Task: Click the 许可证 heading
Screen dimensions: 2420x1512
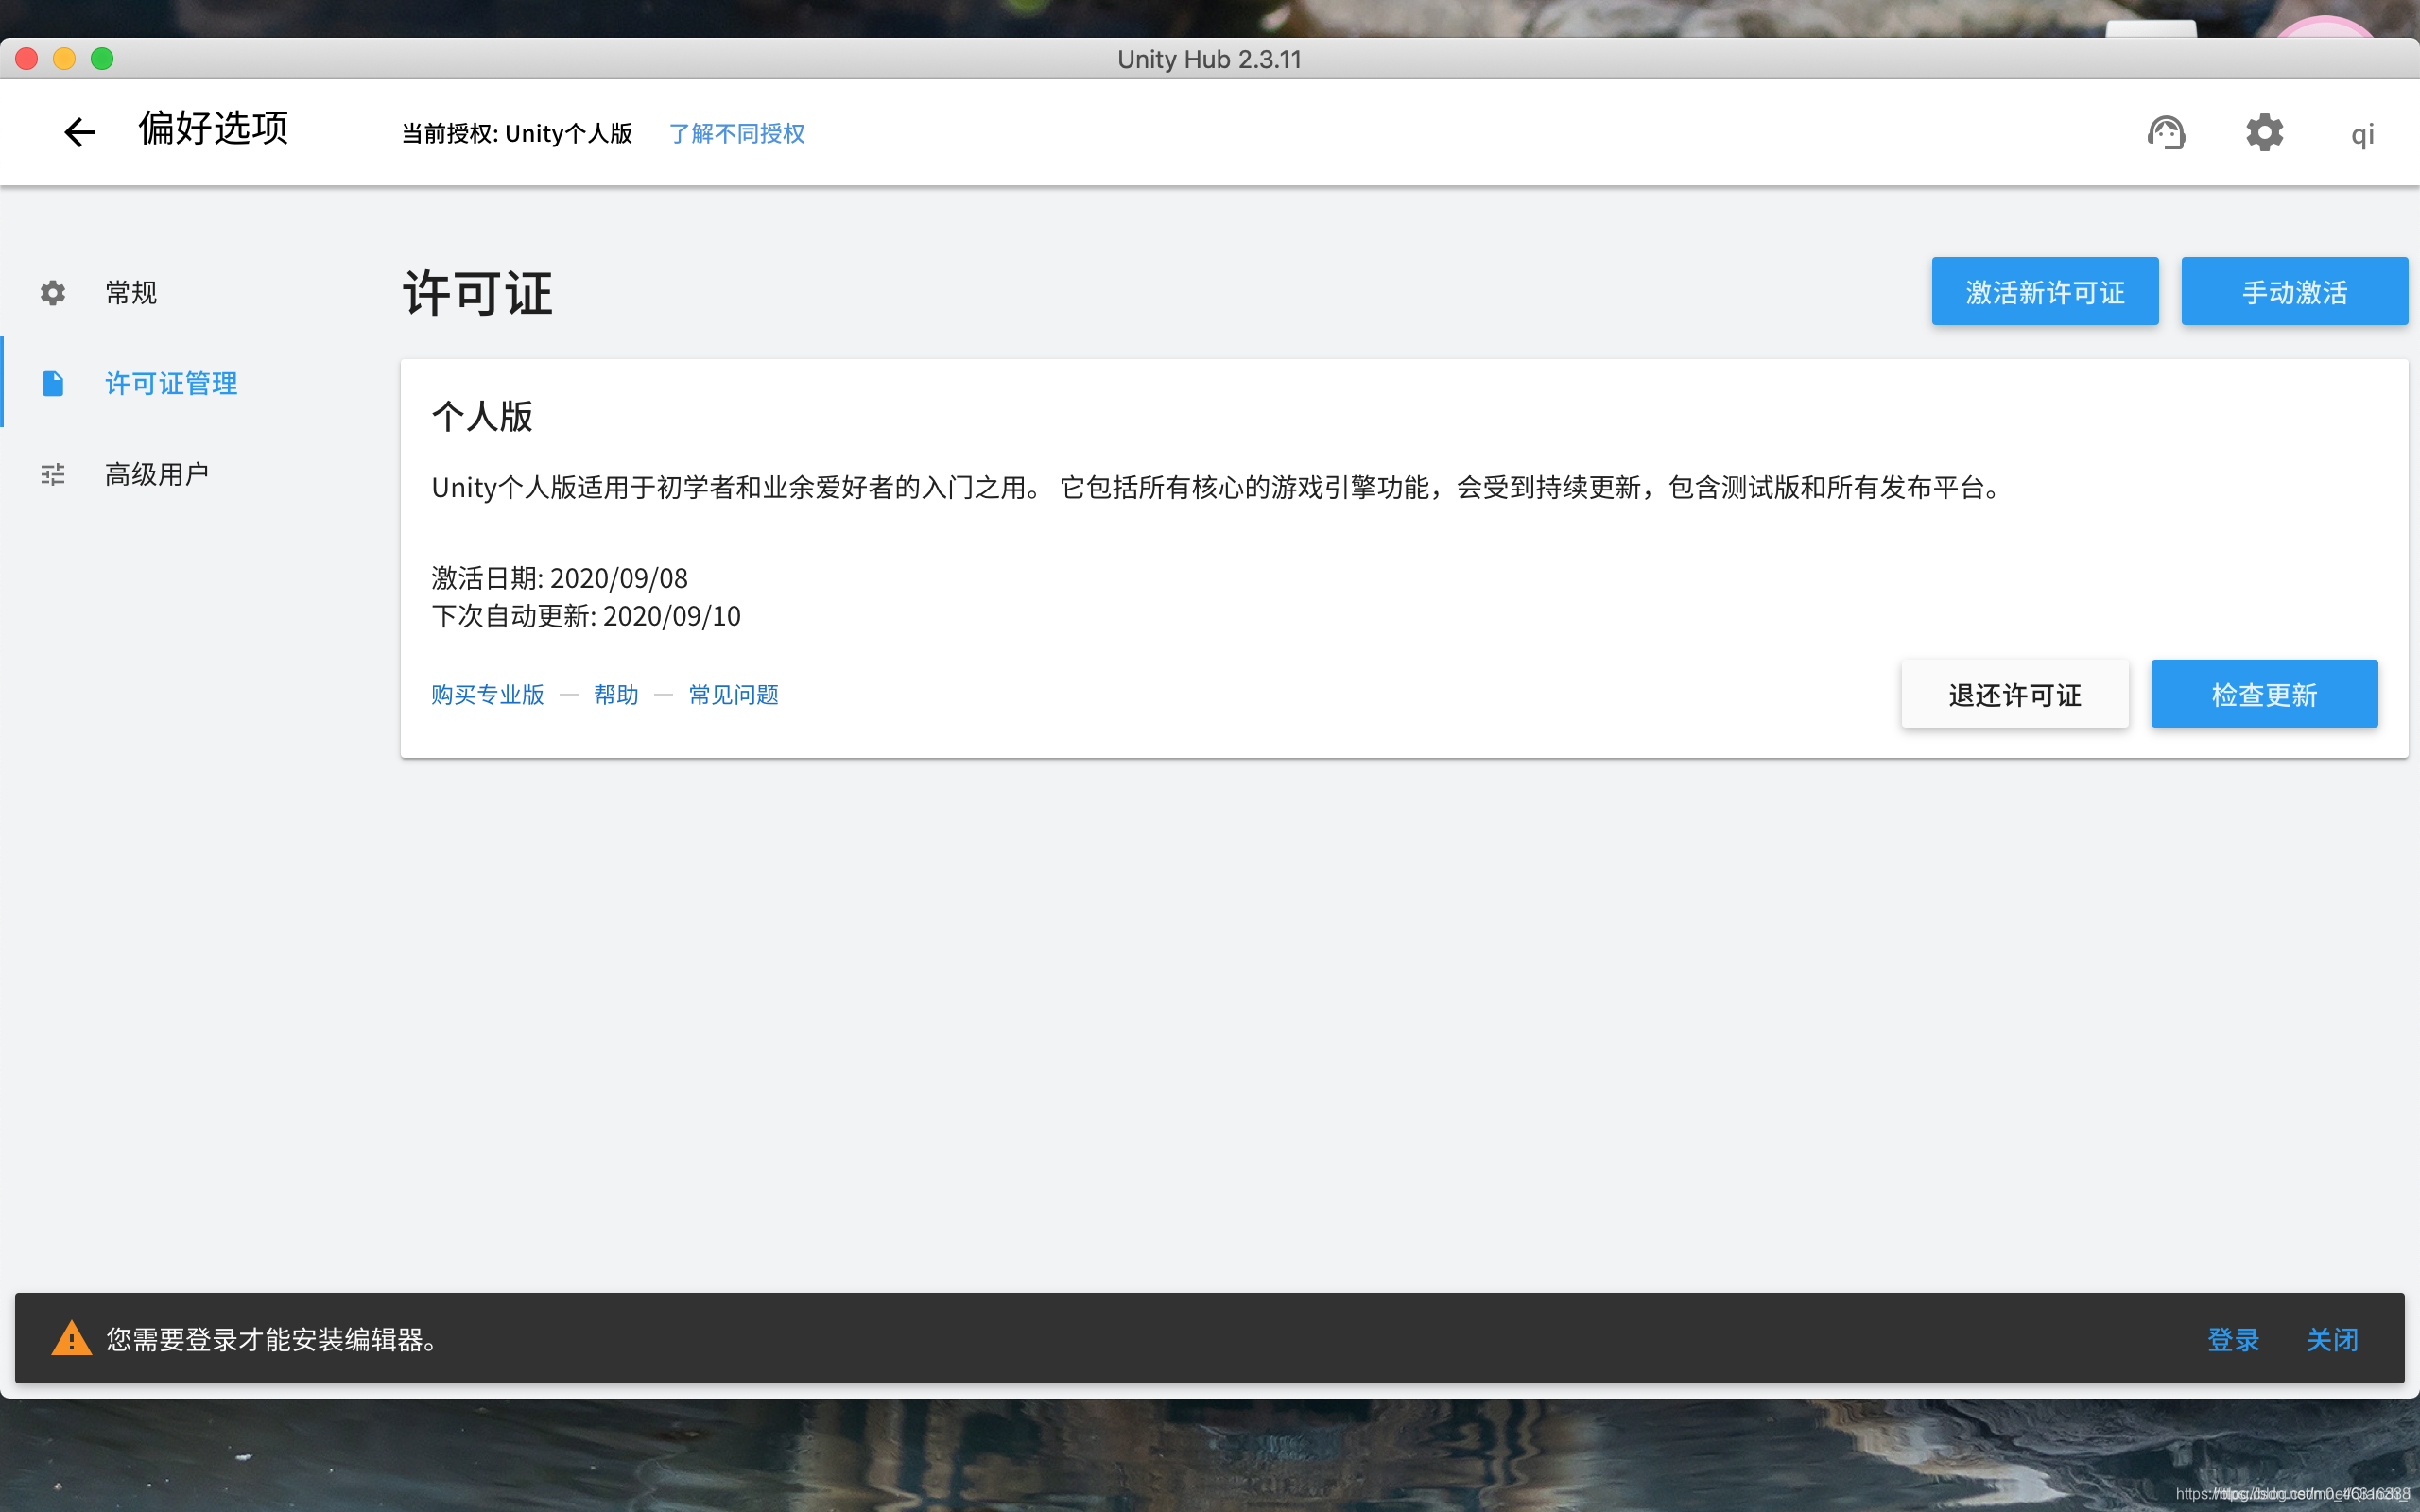Action: pos(477,293)
